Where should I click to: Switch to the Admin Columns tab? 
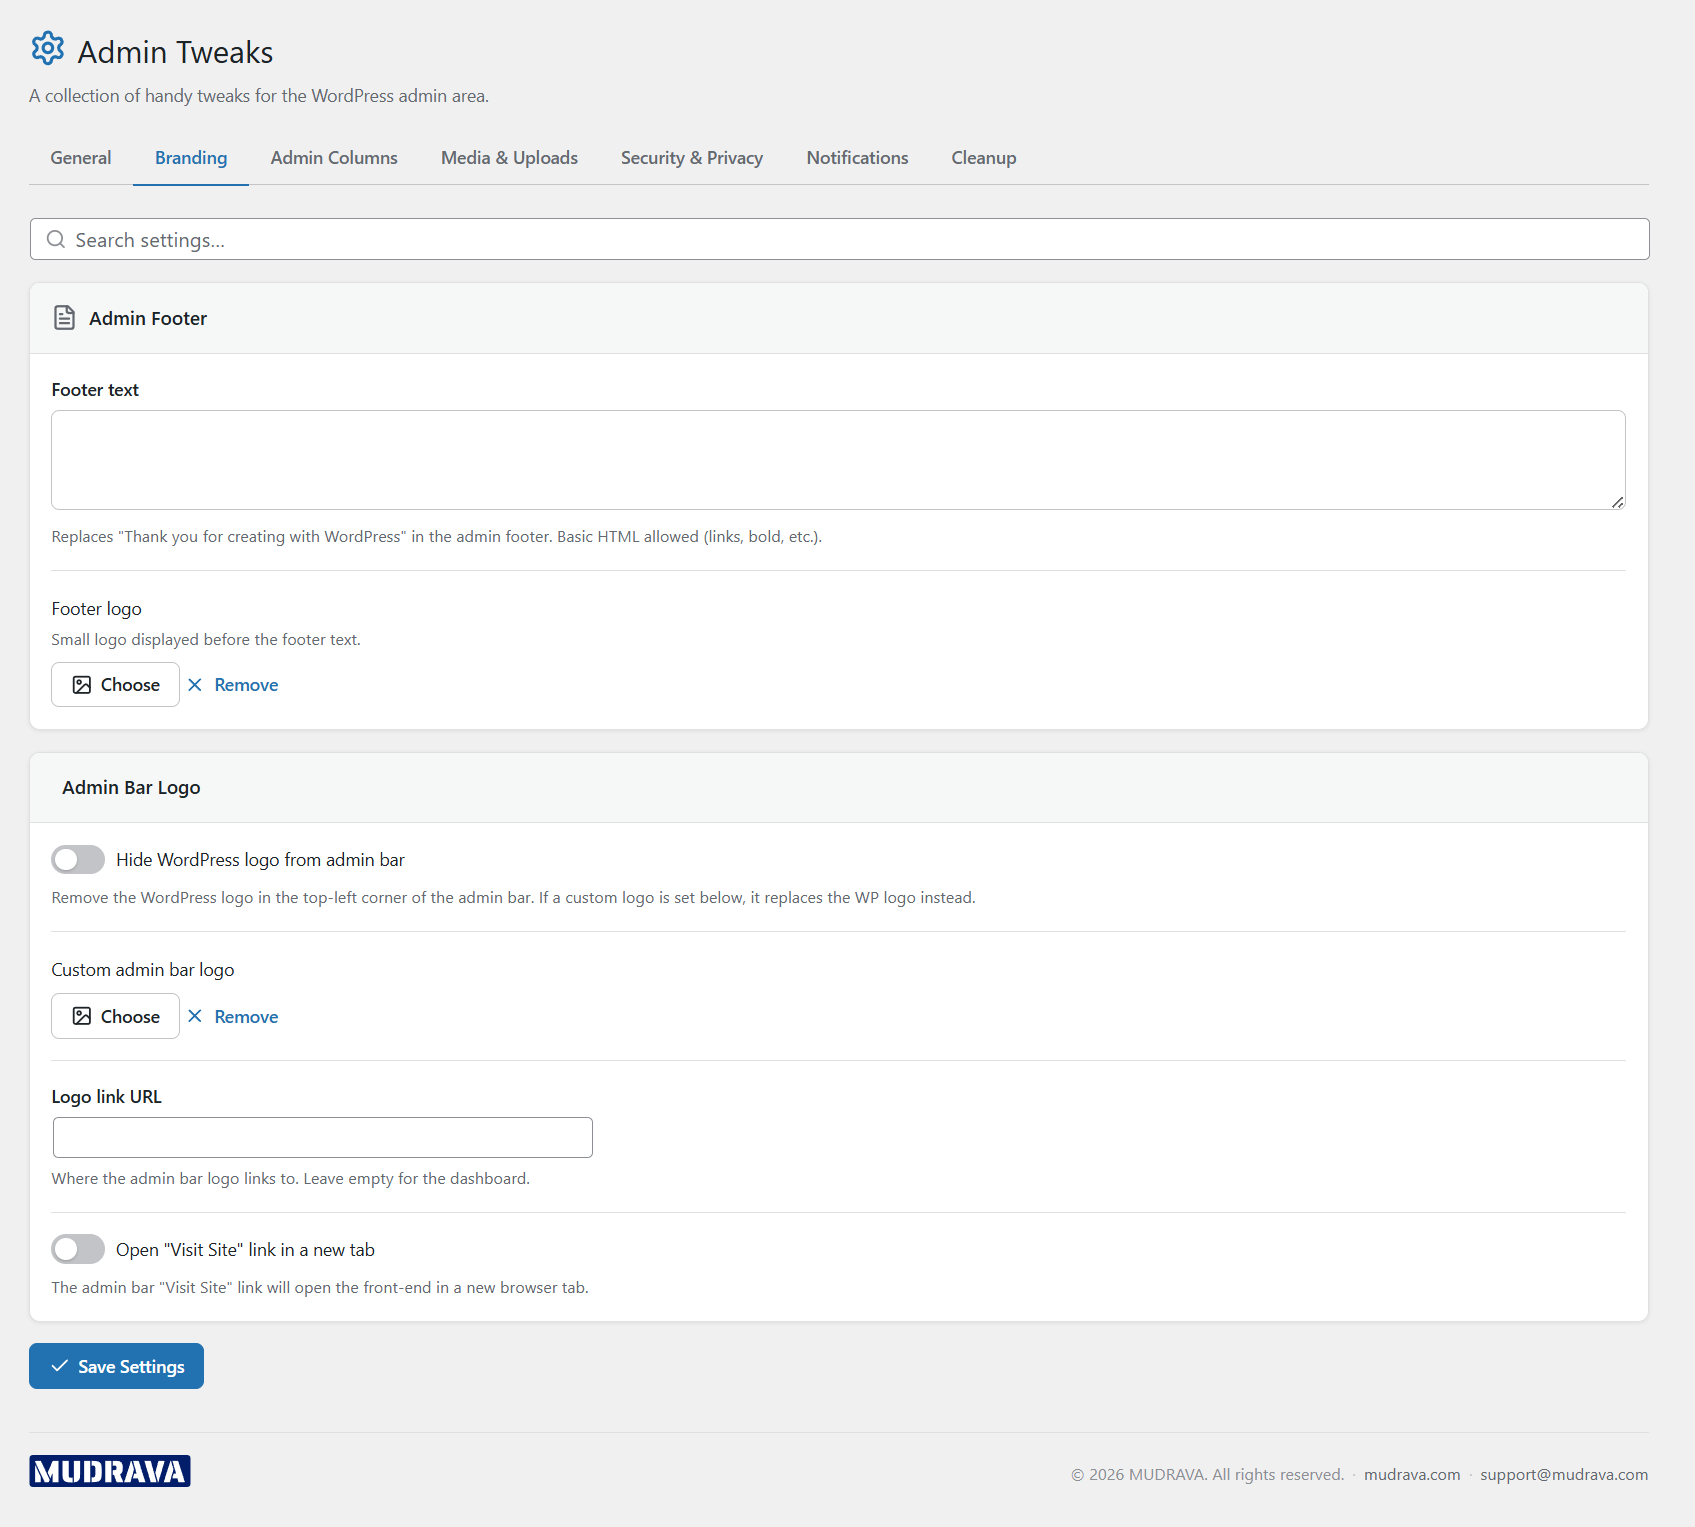tap(334, 157)
